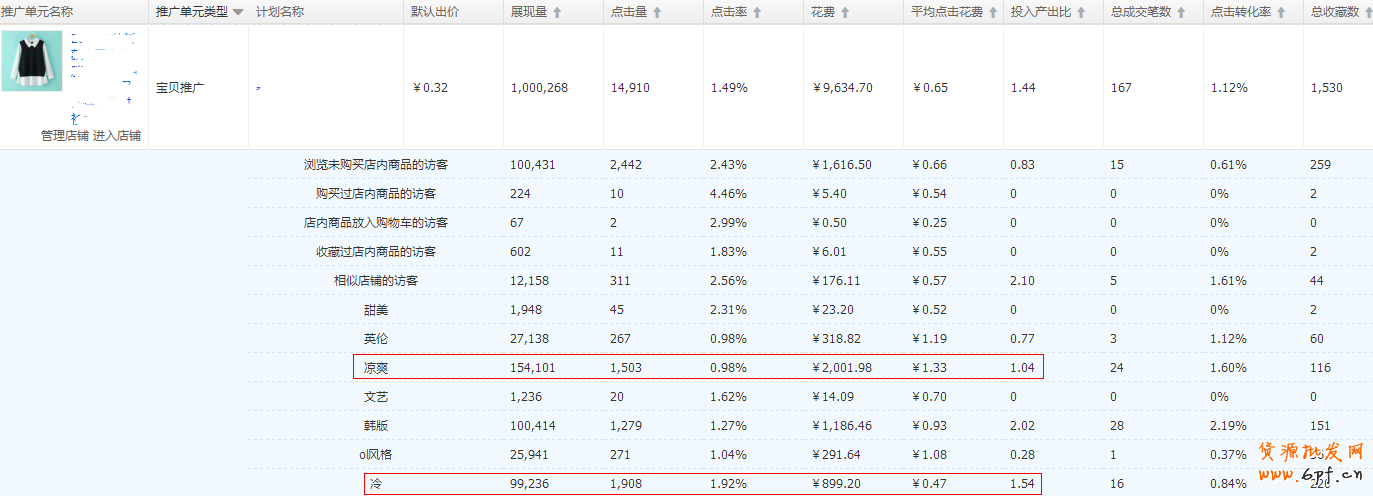Sort by 平均点击花费 arrow icon
This screenshot has height=496, width=1373.
[993, 12]
